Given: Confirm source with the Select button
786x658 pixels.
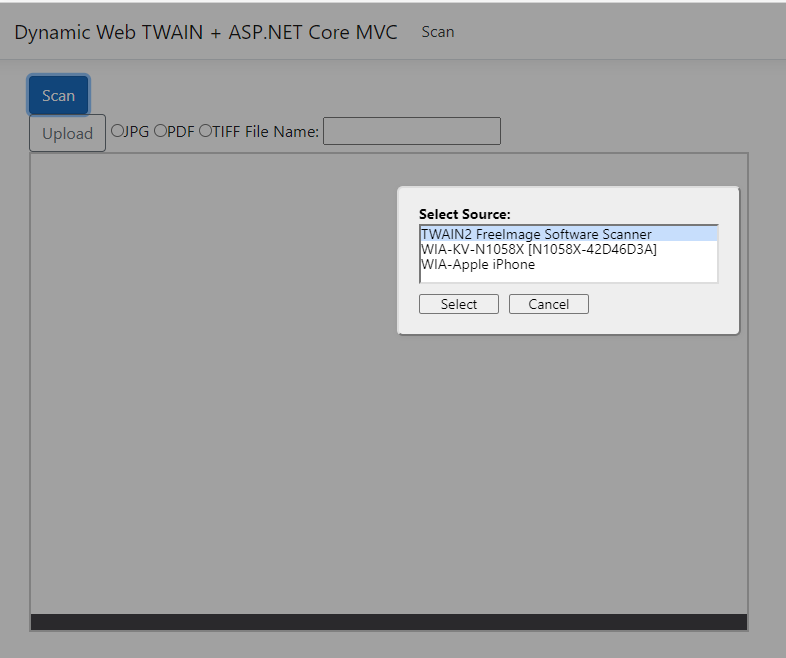Looking at the screenshot, I should 458,304.
